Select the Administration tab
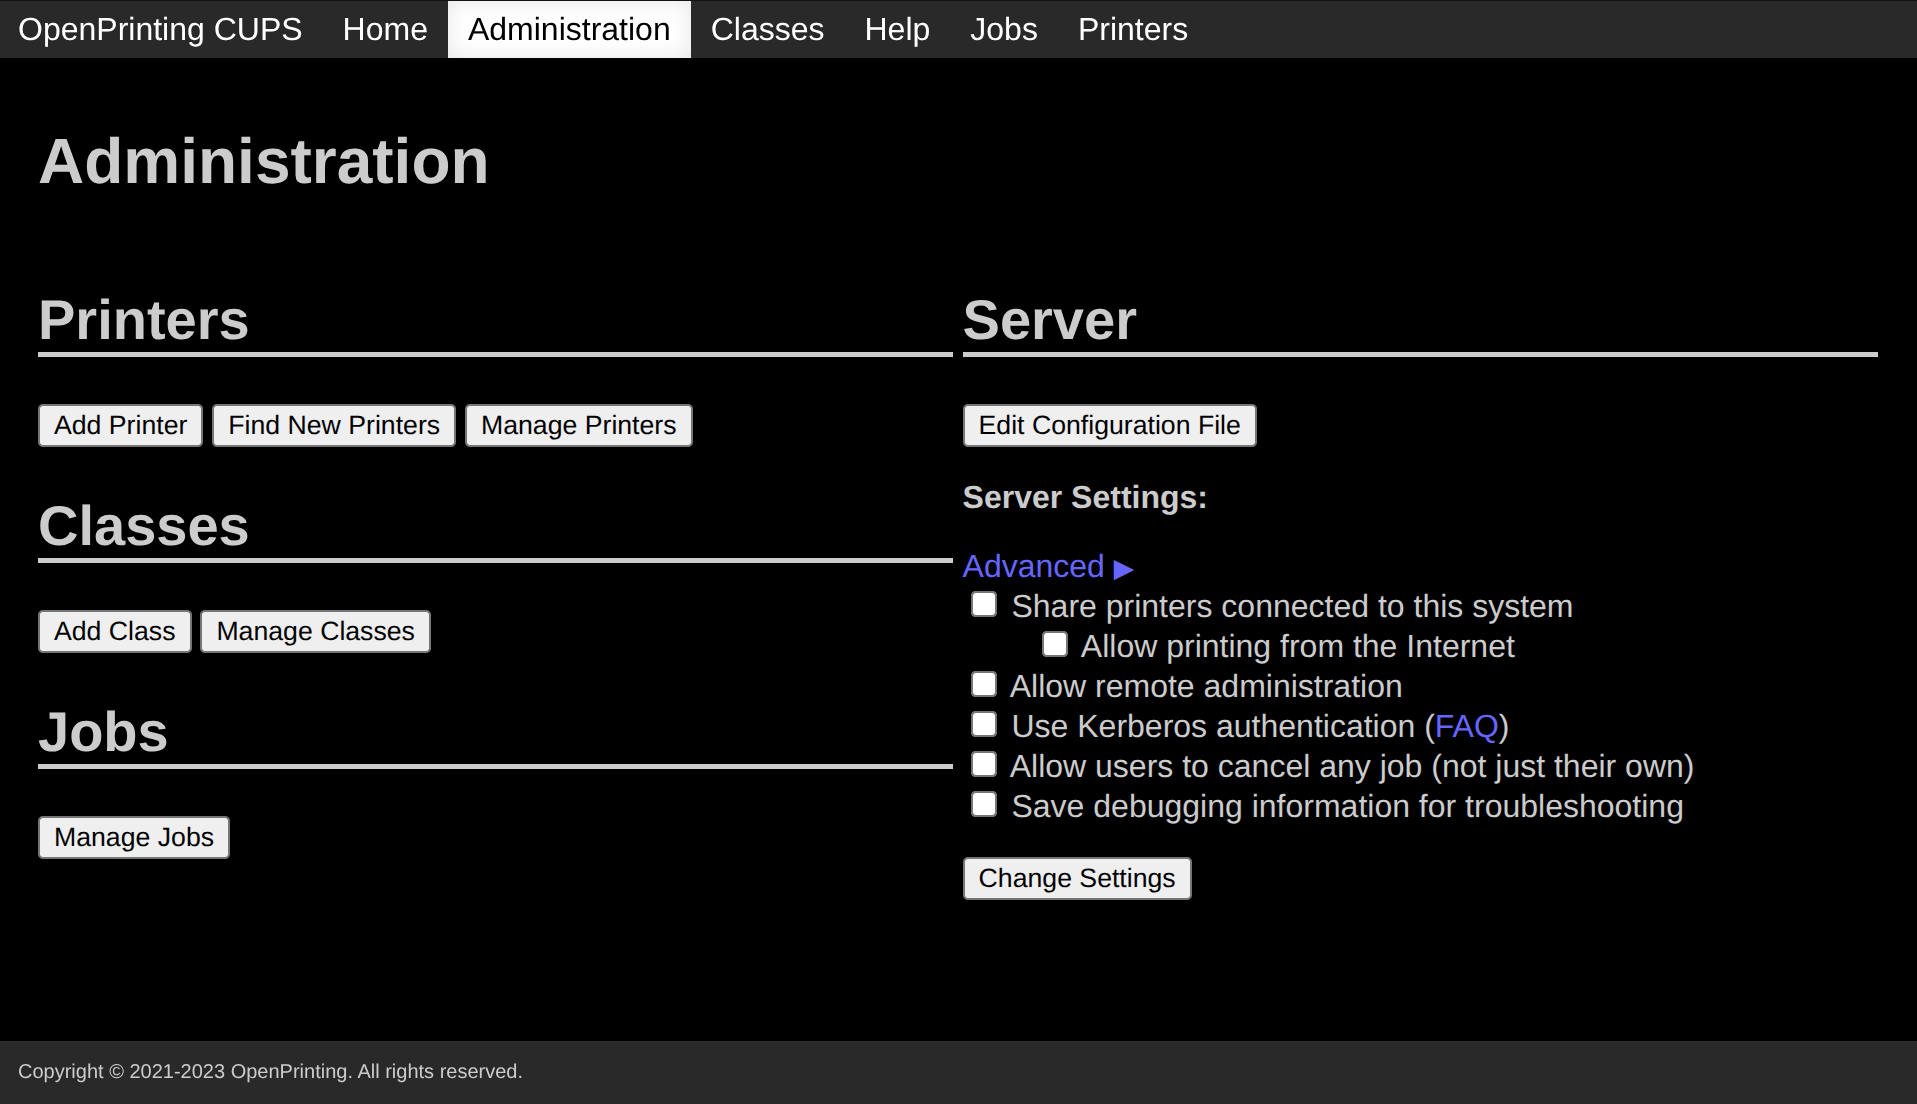This screenshot has width=1917, height=1104. click(569, 29)
